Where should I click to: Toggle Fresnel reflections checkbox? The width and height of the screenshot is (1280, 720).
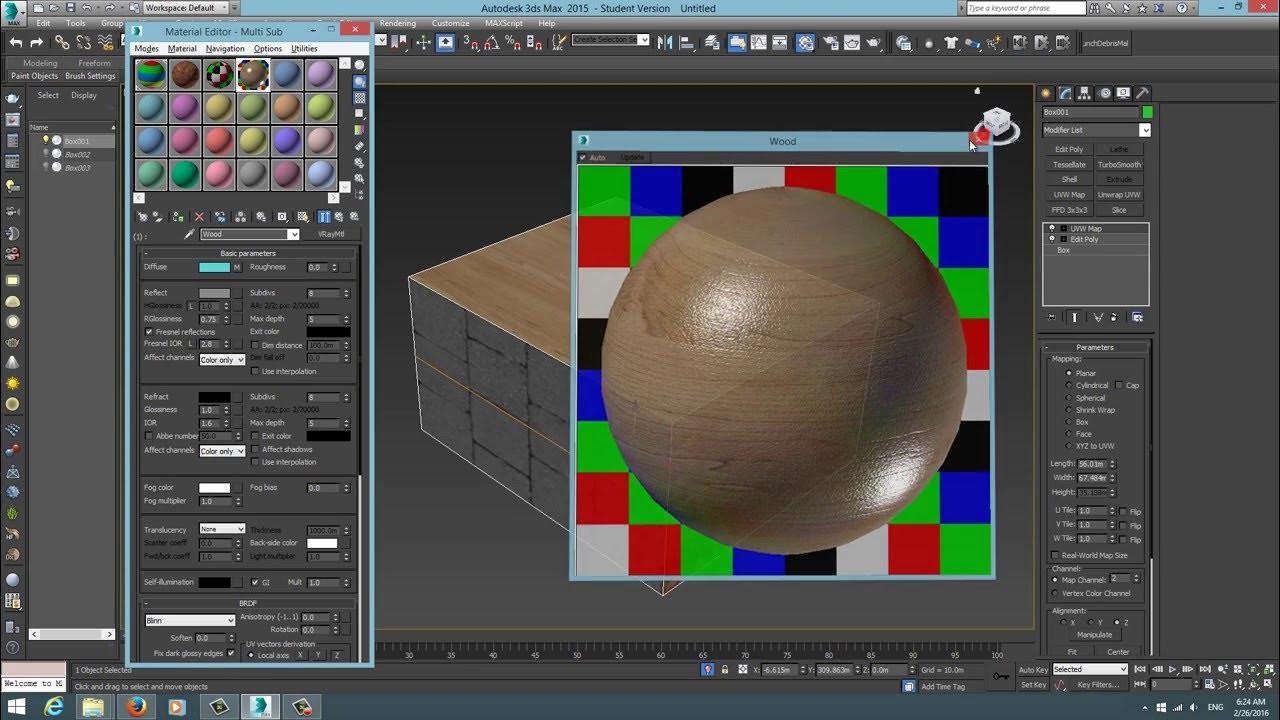point(149,332)
